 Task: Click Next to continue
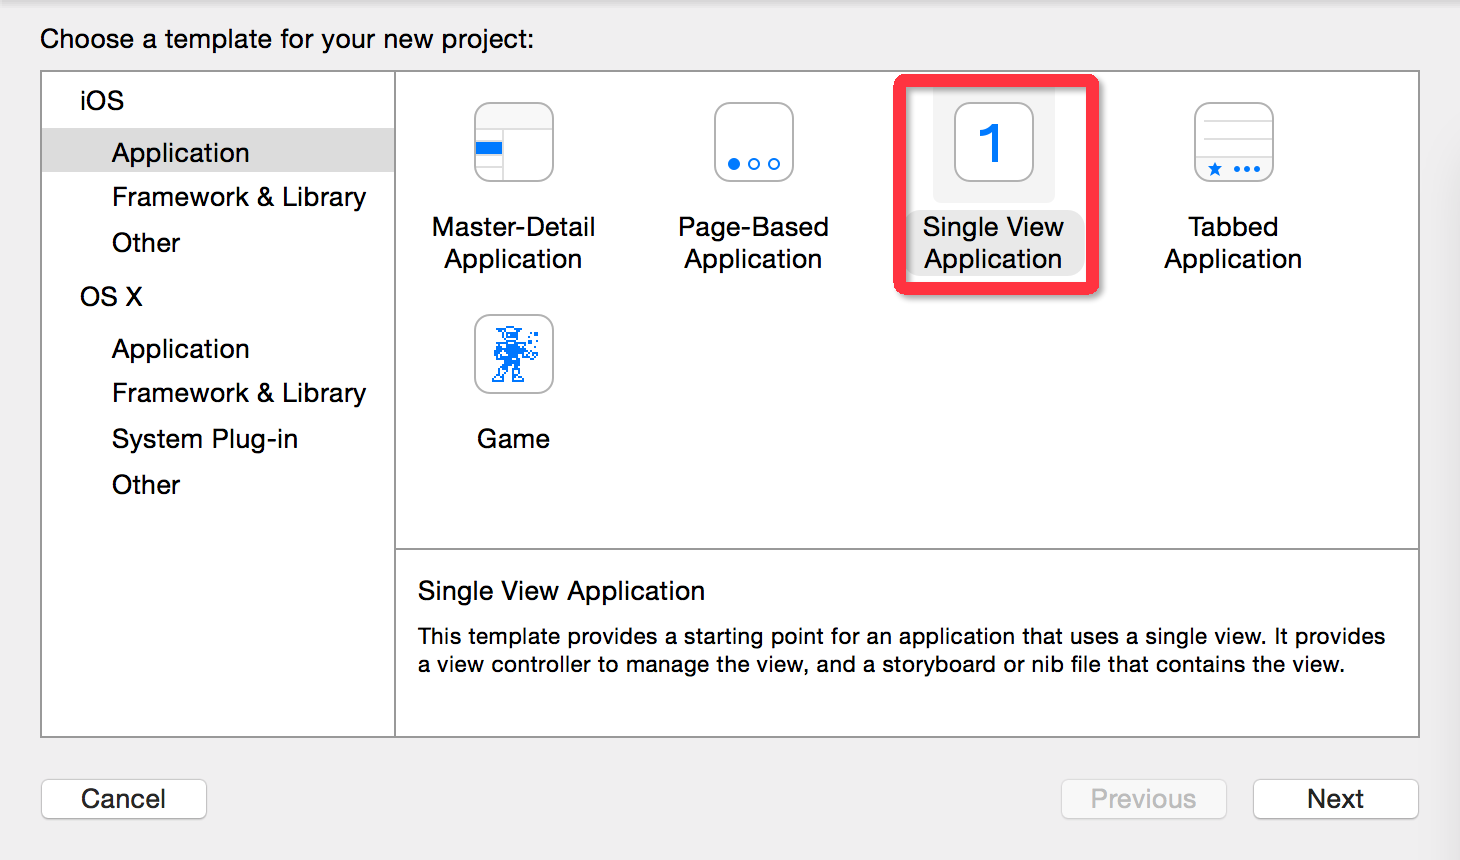pos(1335,799)
